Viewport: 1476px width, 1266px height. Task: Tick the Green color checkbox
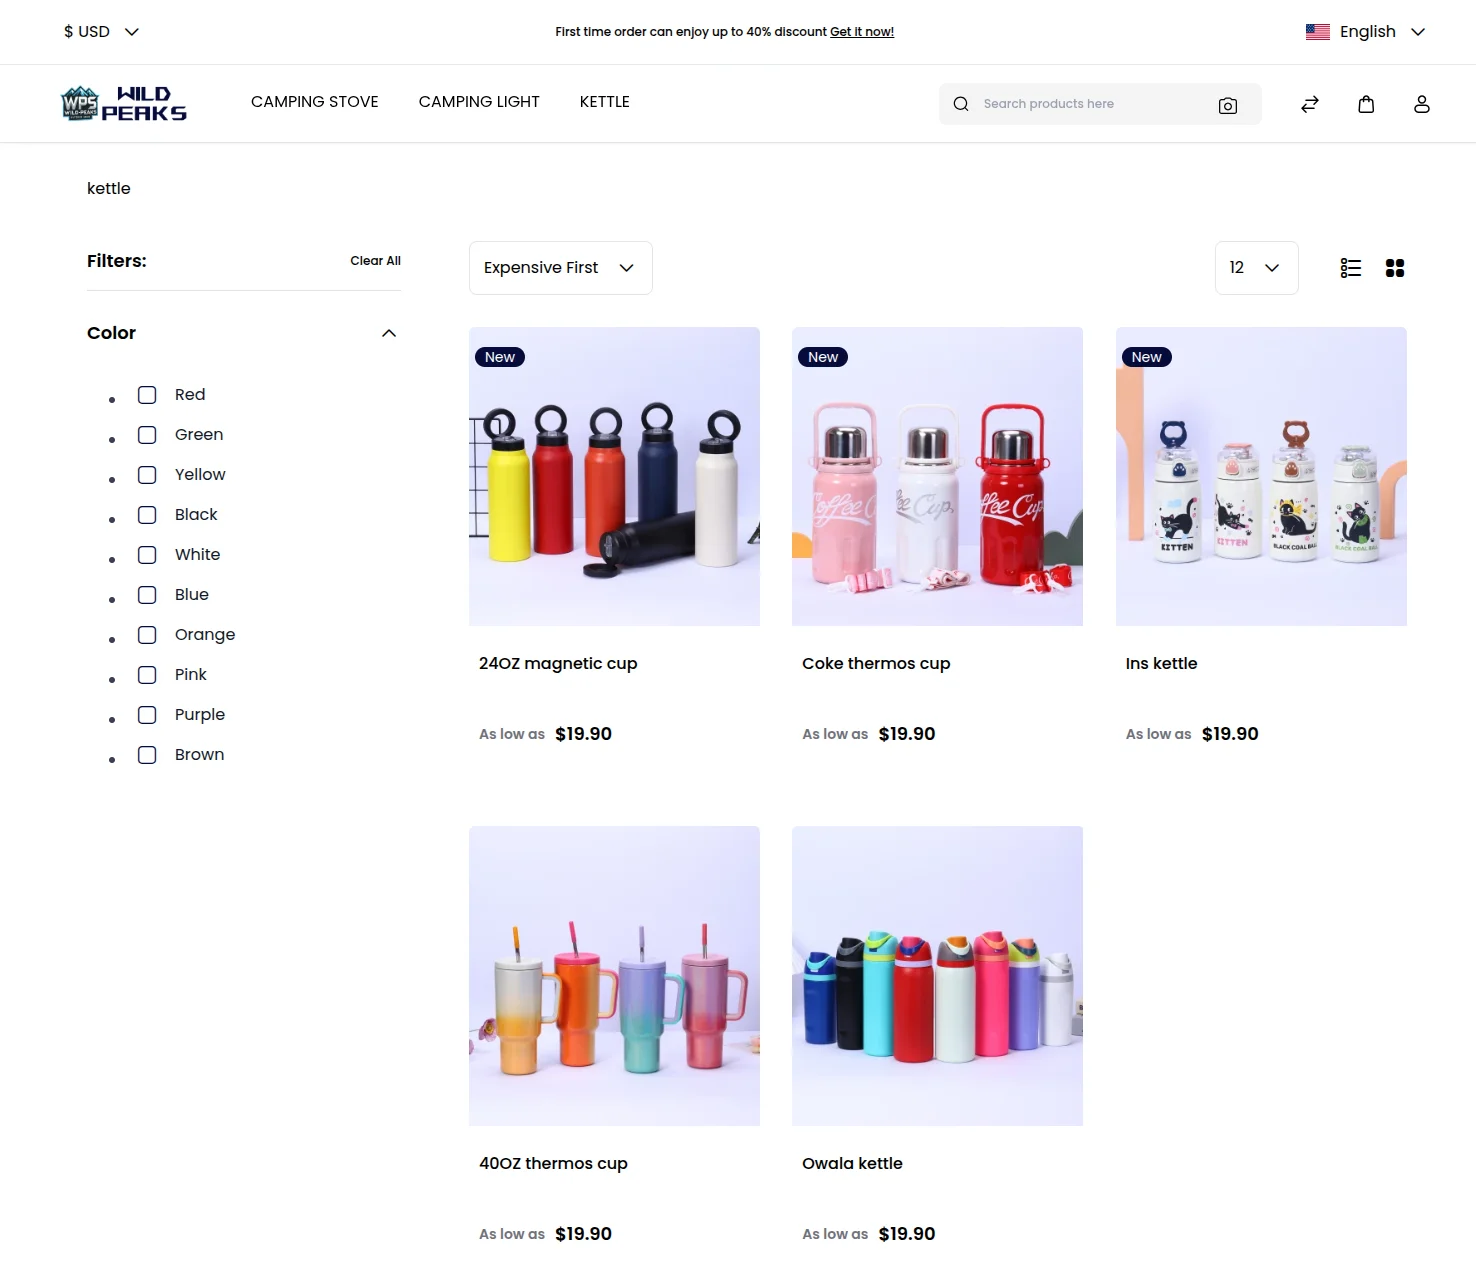(x=147, y=435)
